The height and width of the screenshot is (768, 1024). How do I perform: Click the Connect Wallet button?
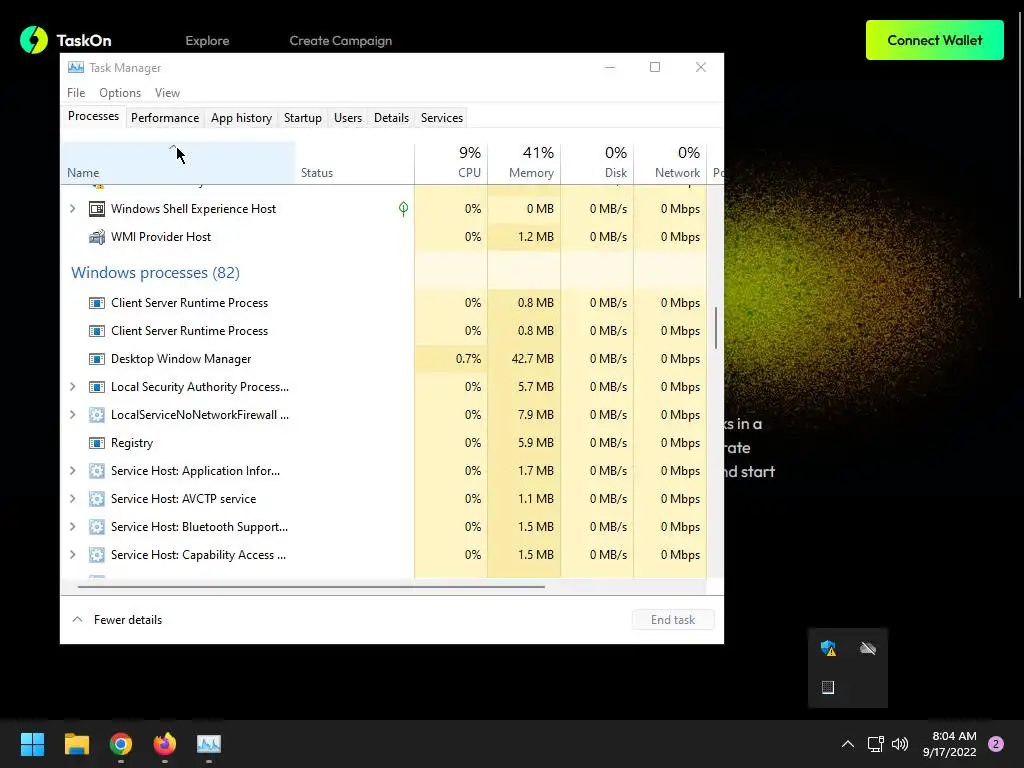point(935,40)
